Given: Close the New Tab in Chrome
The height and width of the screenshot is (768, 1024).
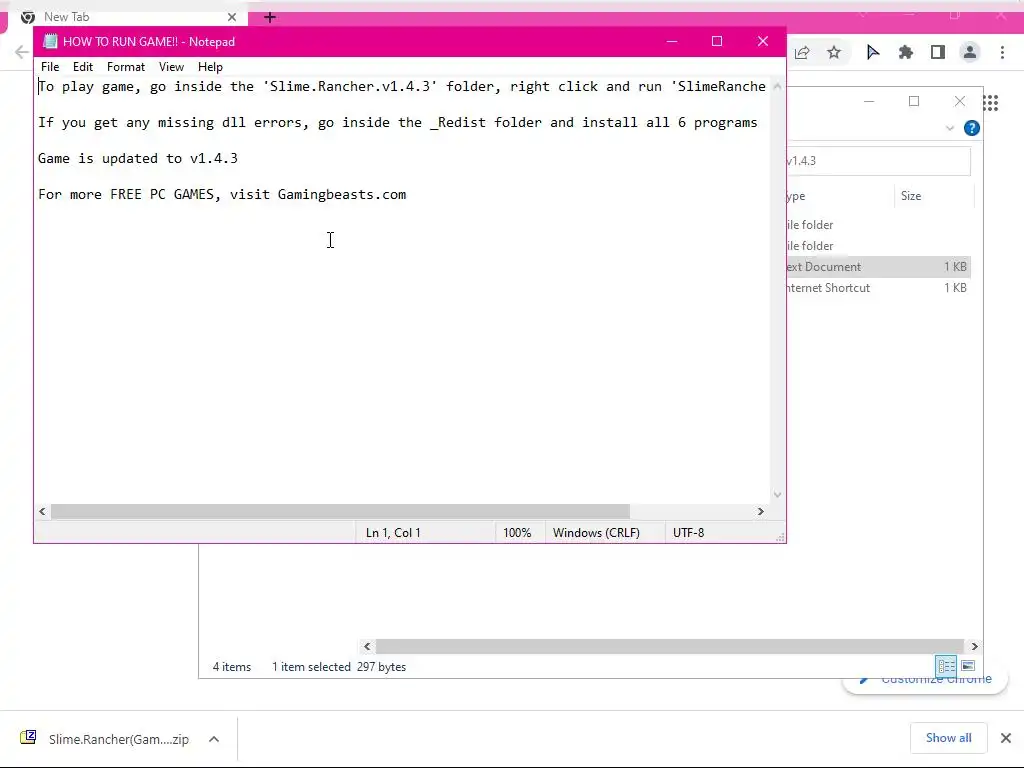Looking at the screenshot, I should pyautogui.click(x=232, y=17).
